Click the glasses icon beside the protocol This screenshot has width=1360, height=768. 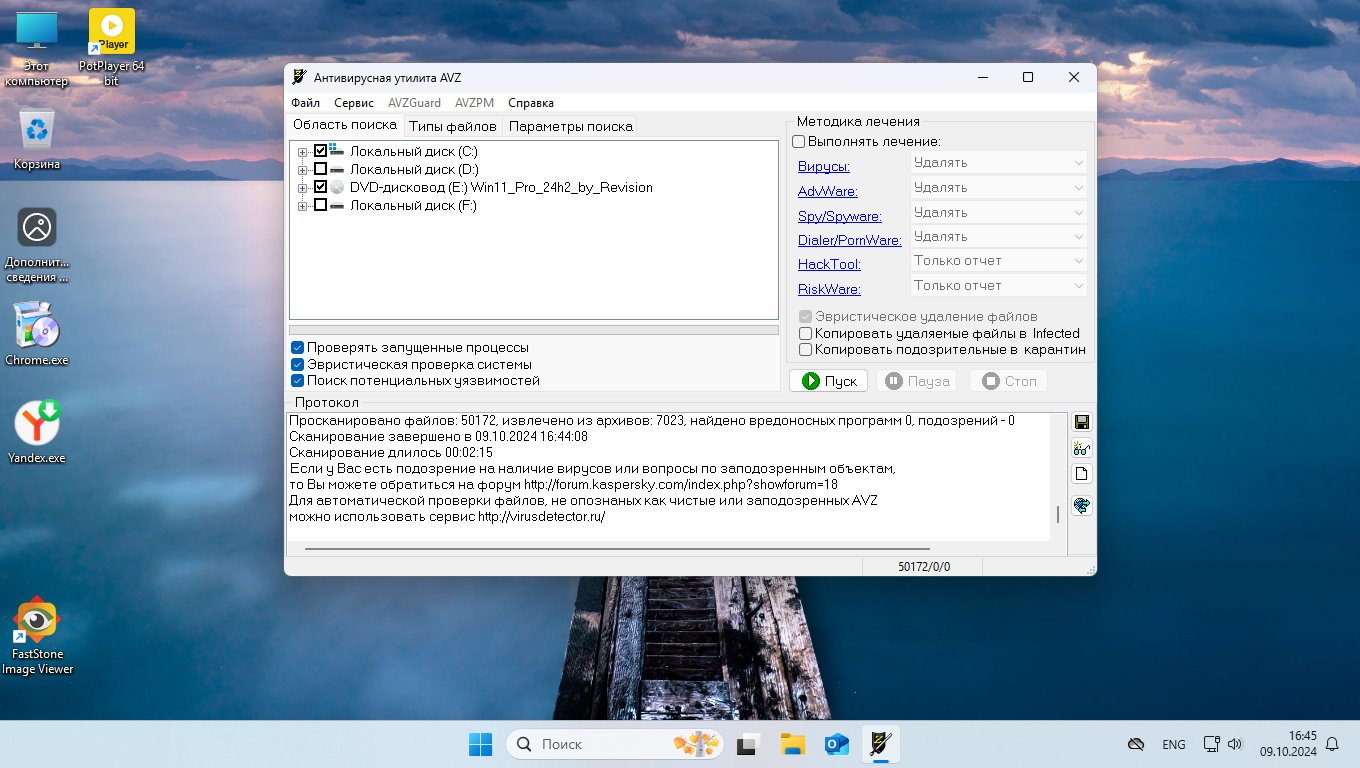(1081, 448)
